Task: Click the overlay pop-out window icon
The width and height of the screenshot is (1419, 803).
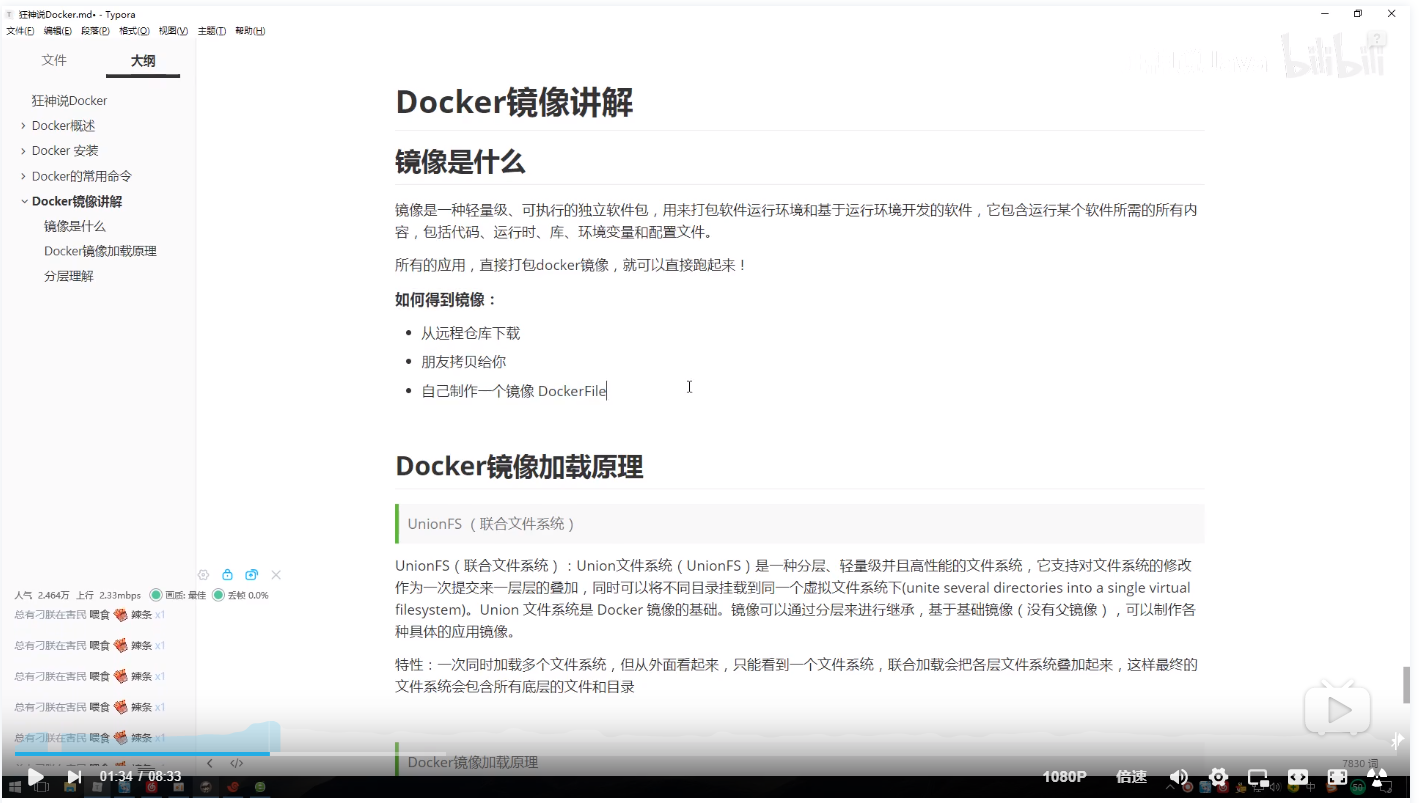Action: click(252, 575)
